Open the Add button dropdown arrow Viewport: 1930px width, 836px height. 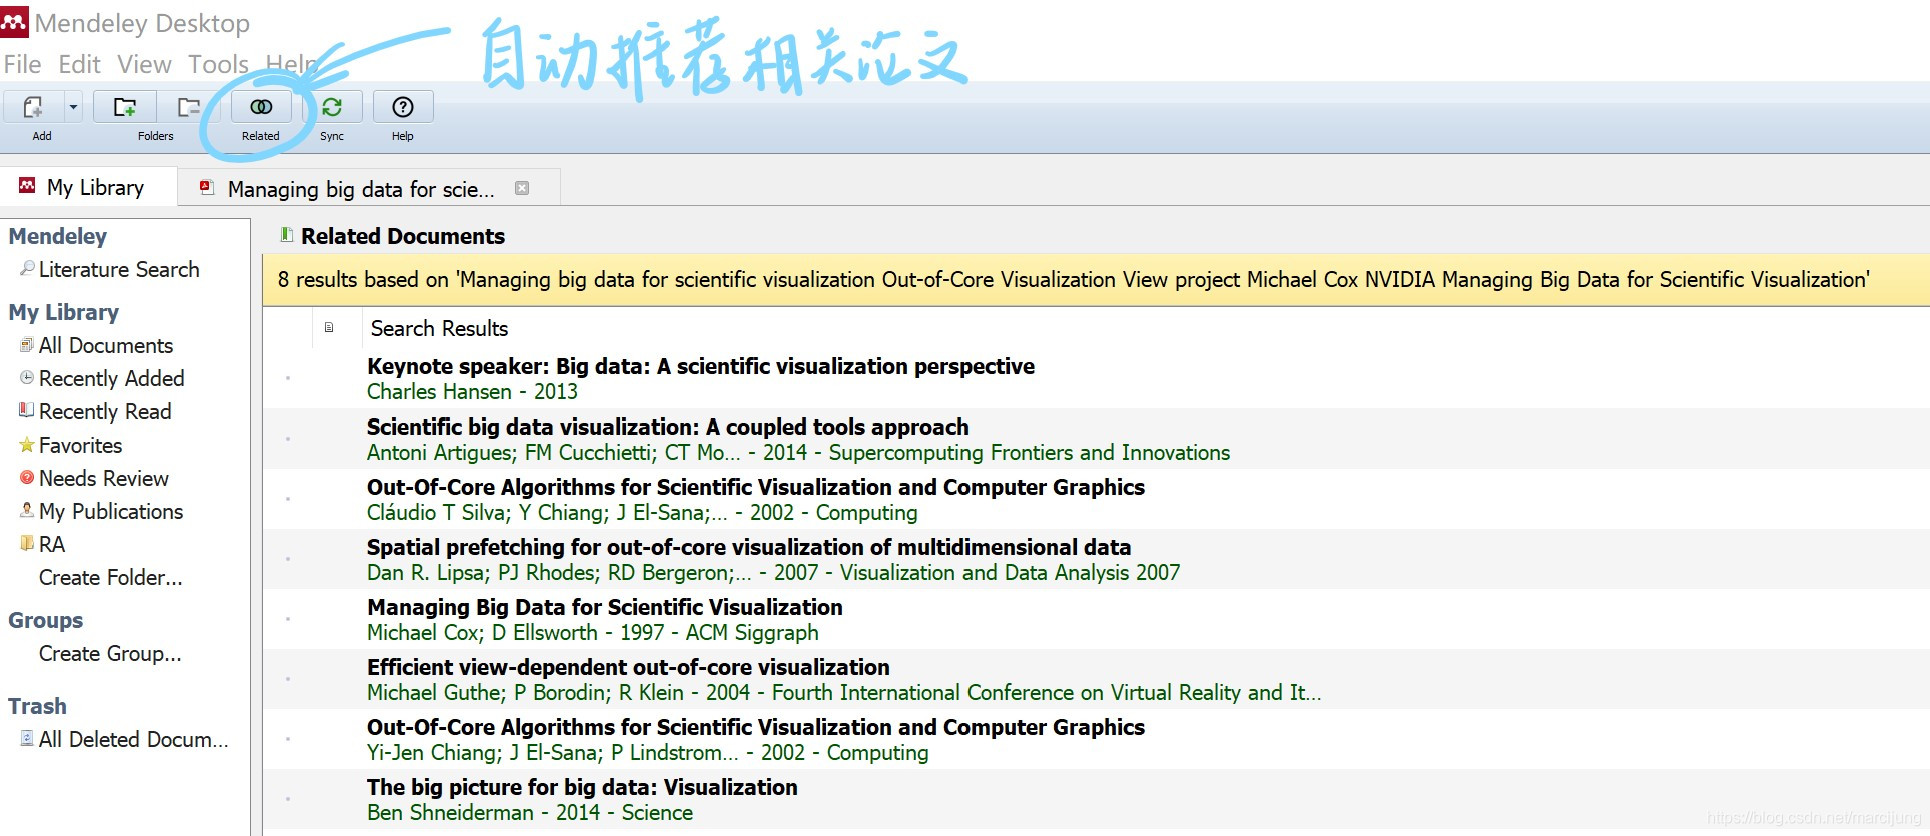tap(73, 107)
